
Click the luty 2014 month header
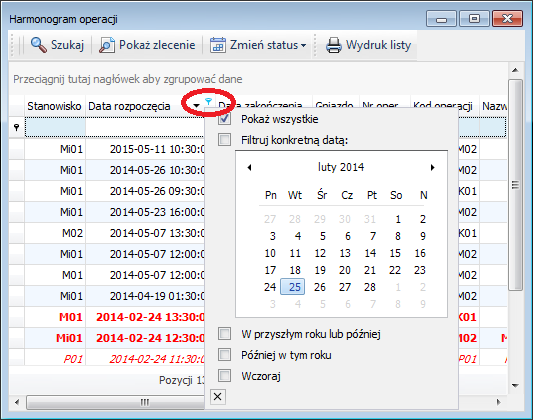(341, 167)
